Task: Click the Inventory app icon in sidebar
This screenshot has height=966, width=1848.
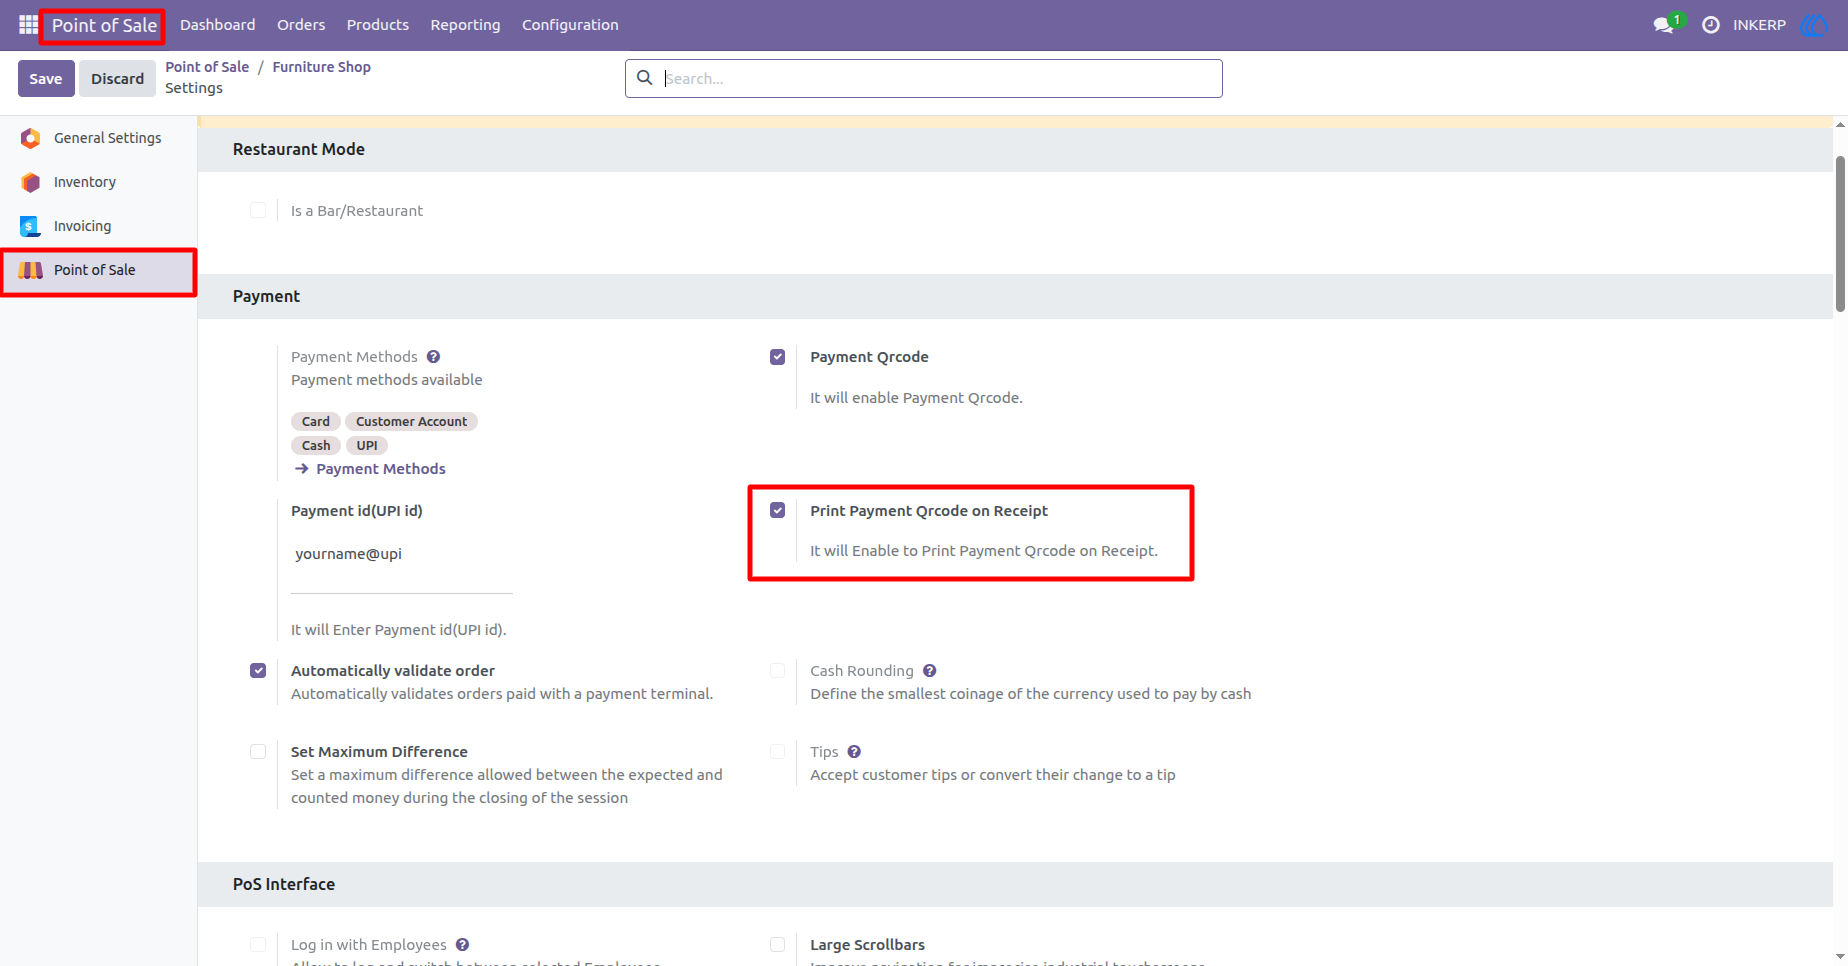Action: [31, 182]
